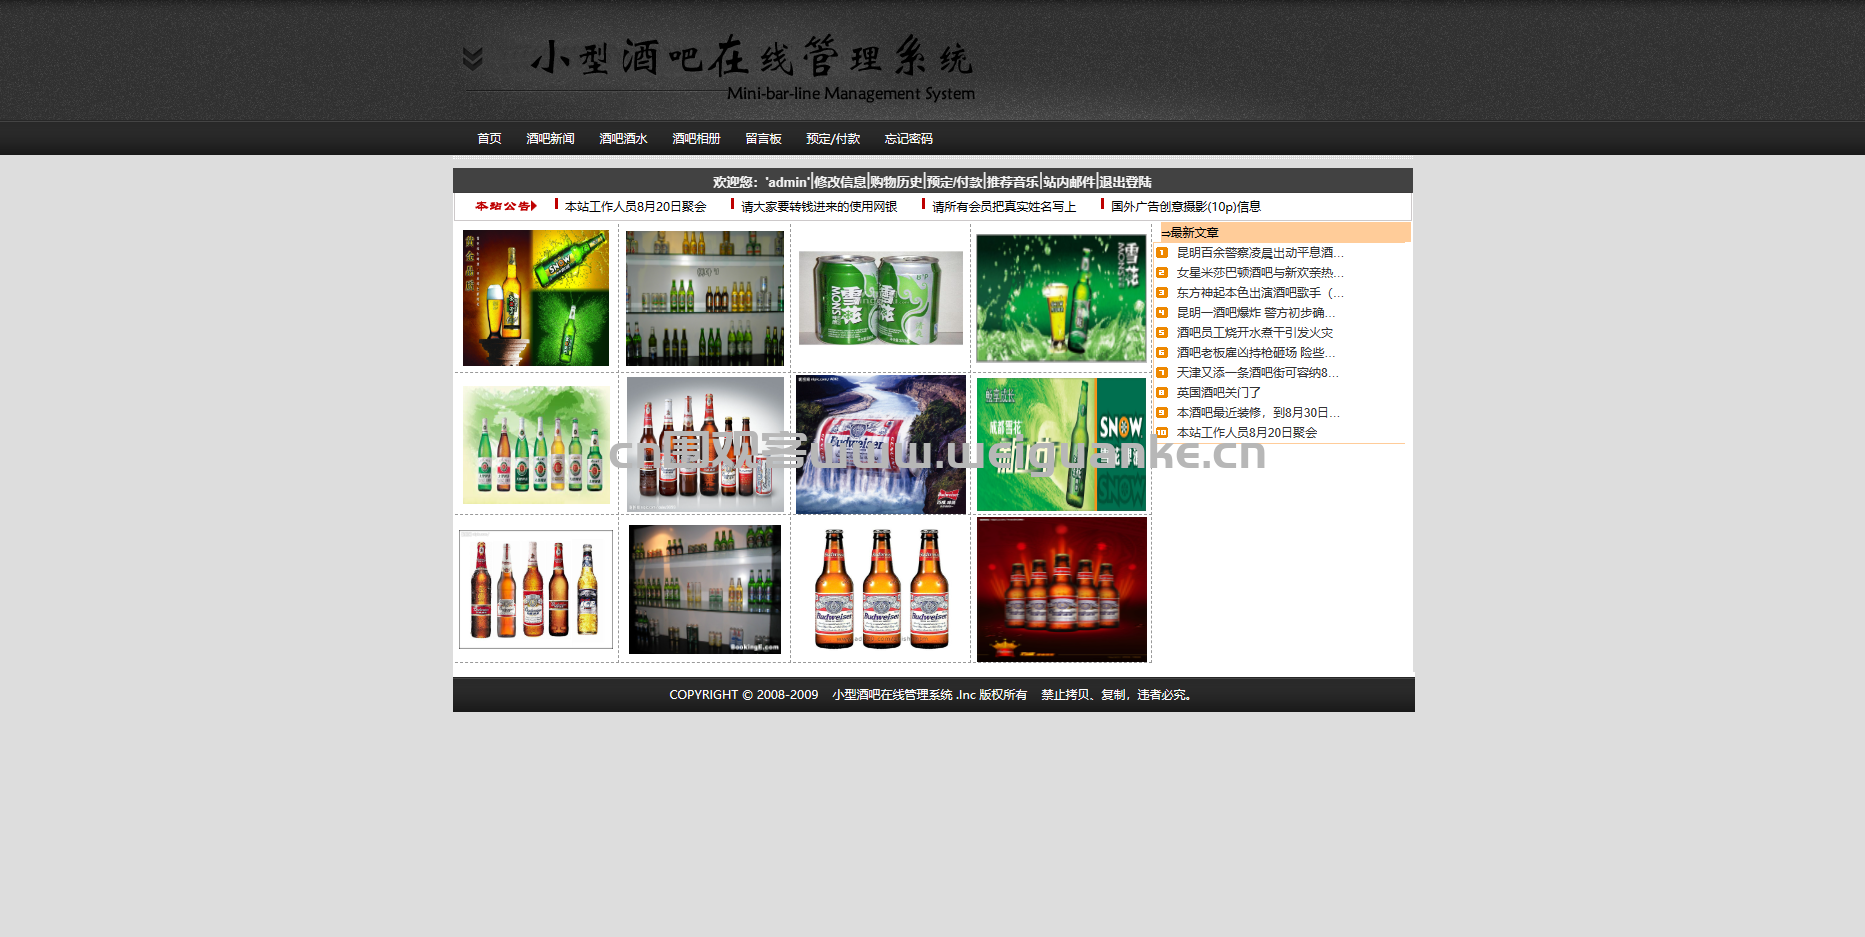This screenshot has width=1865, height=937.
Task: Open the Budweiser waterfall image thumbnail
Action: 881,444
